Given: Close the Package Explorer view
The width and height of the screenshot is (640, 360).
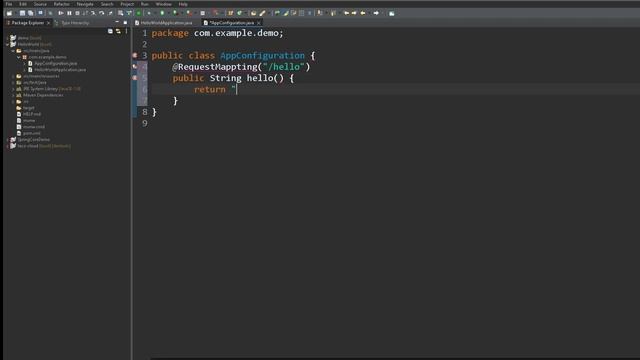Looking at the screenshot, I should tap(48, 23).
